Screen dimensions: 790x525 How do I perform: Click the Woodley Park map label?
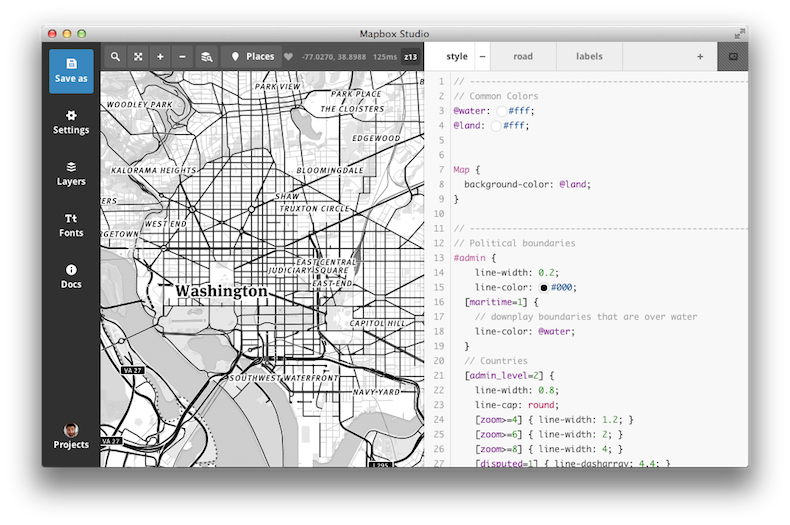[x=140, y=104]
